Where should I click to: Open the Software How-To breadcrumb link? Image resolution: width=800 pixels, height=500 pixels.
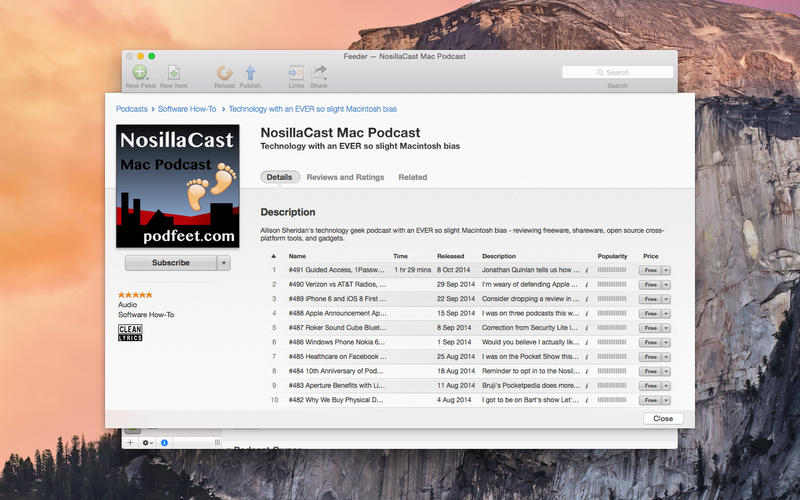click(x=187, y=109)
